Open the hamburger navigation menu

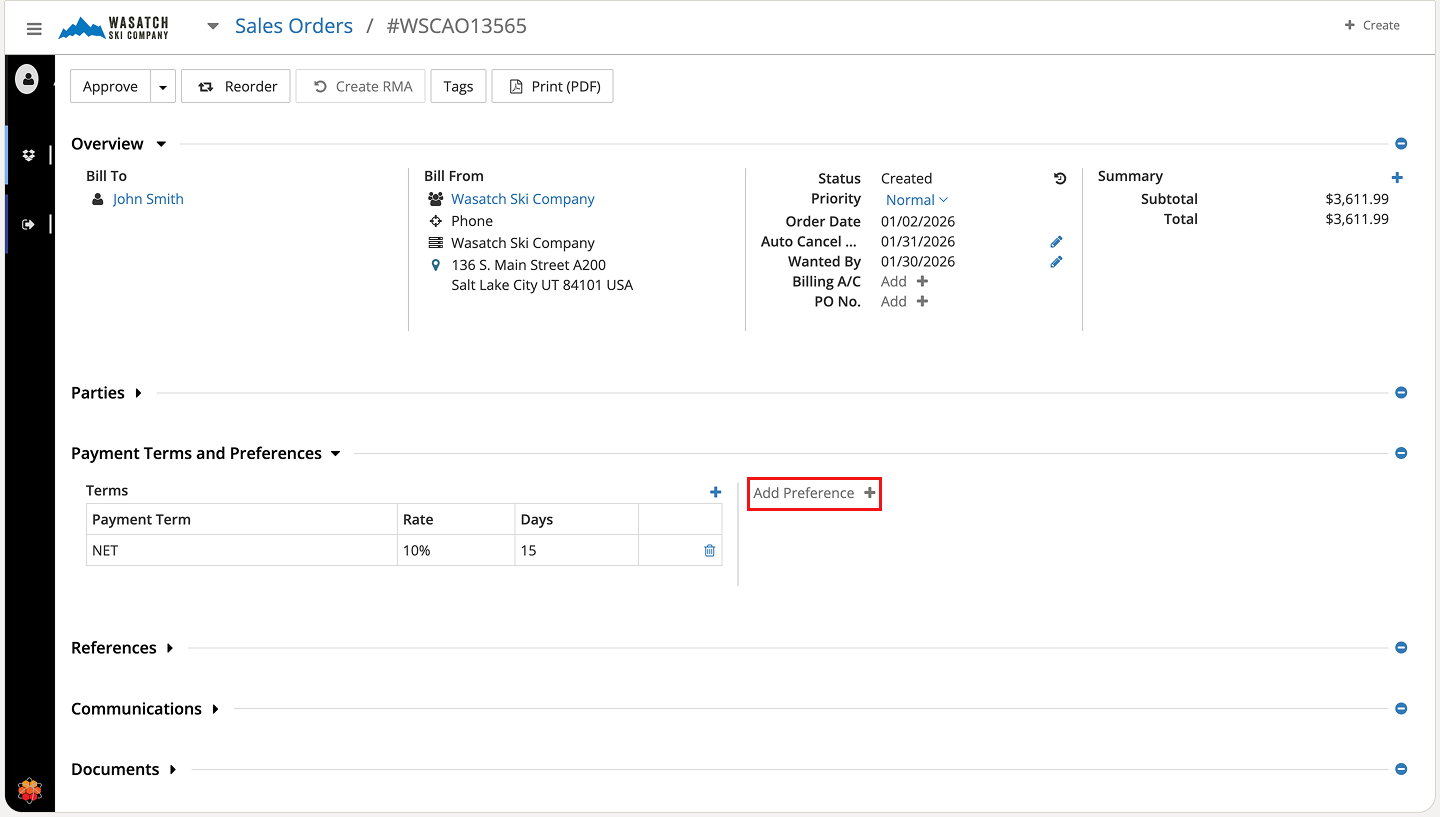[x=34, y=28]
